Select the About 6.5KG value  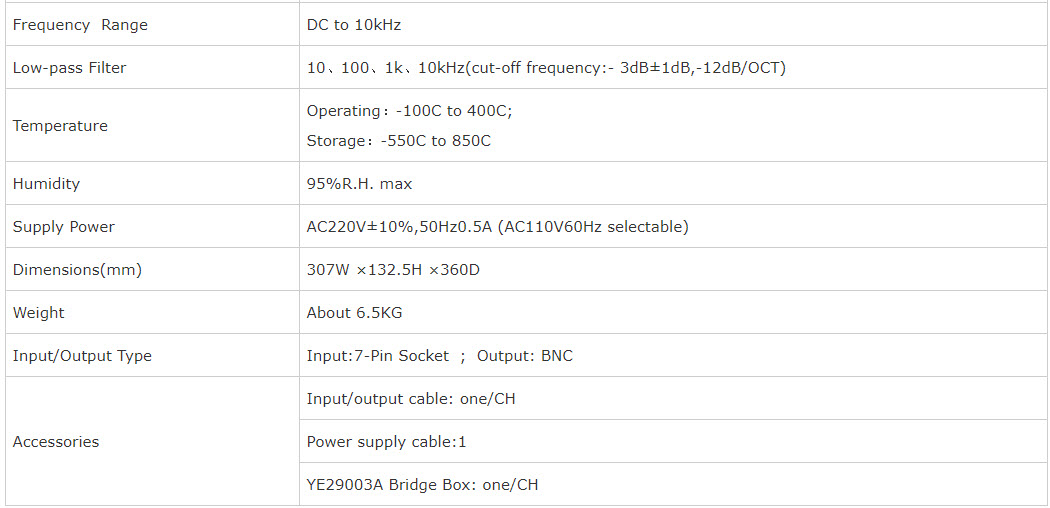coord(354,313)
